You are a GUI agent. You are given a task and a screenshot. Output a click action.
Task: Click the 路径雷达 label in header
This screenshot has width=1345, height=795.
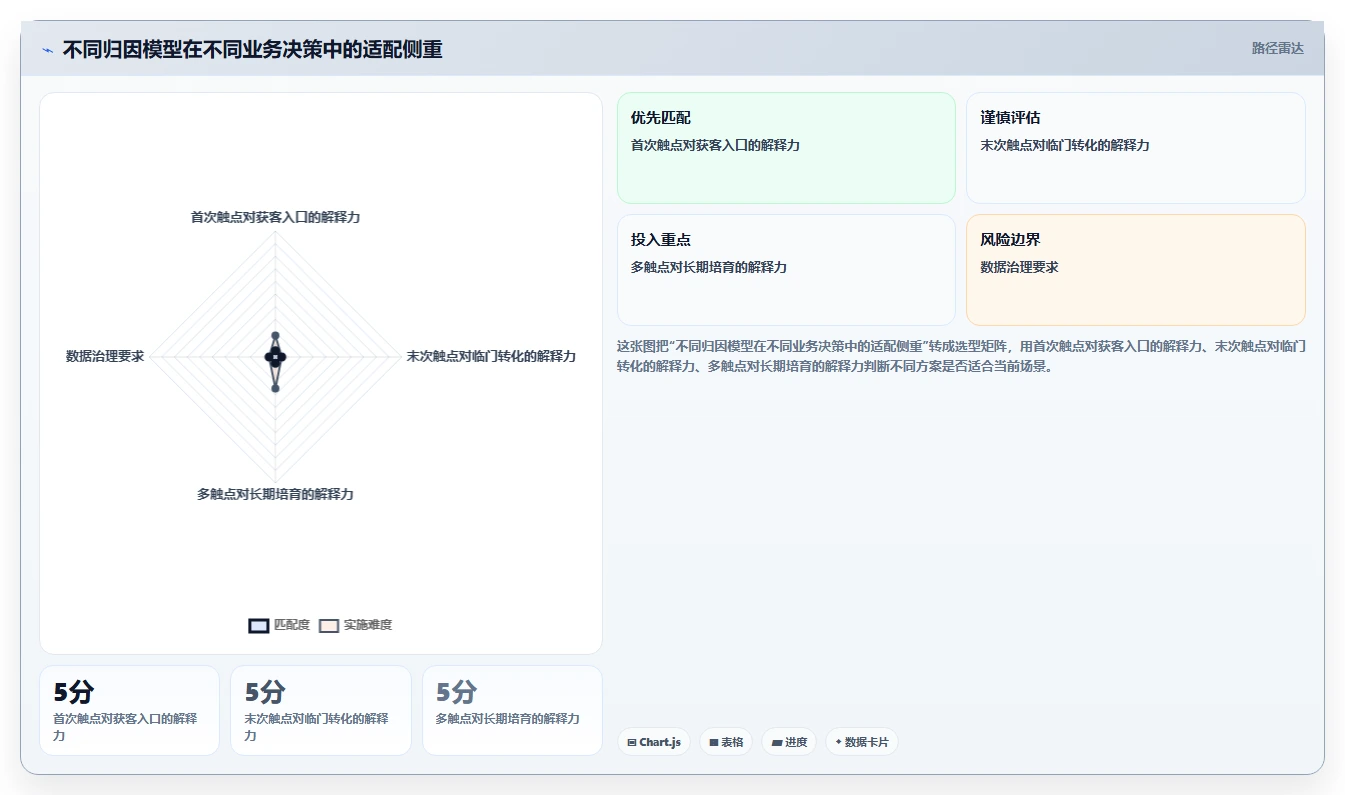(x=1277, y=48)
